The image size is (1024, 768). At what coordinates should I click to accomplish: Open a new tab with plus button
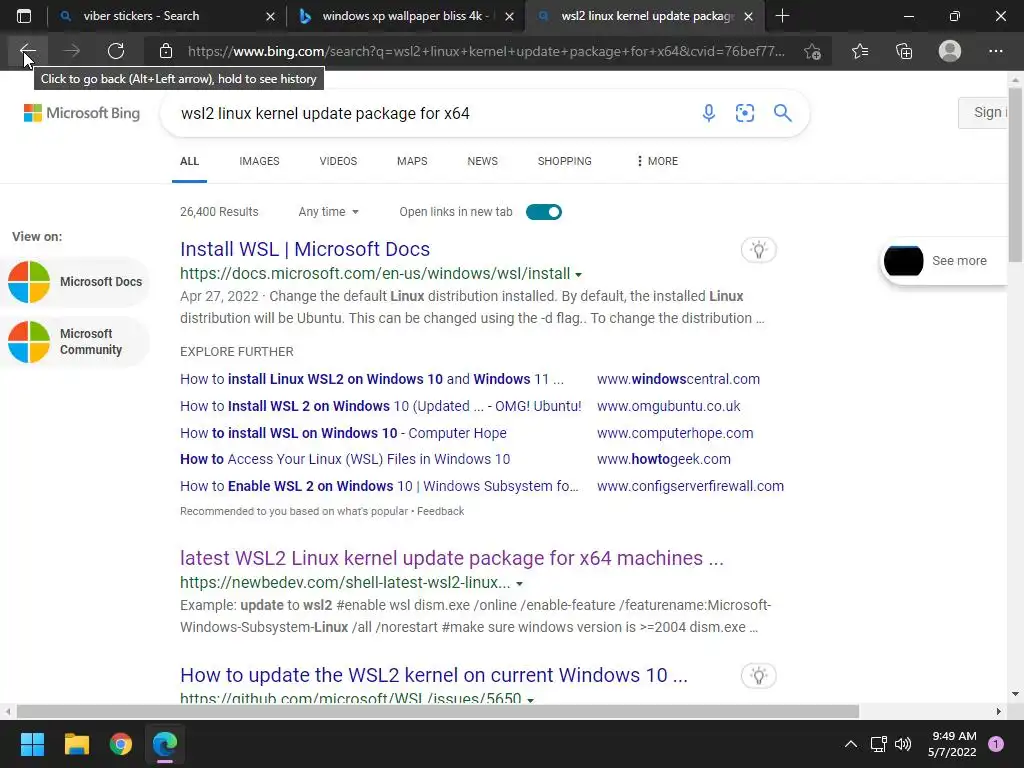pos(782,16)
